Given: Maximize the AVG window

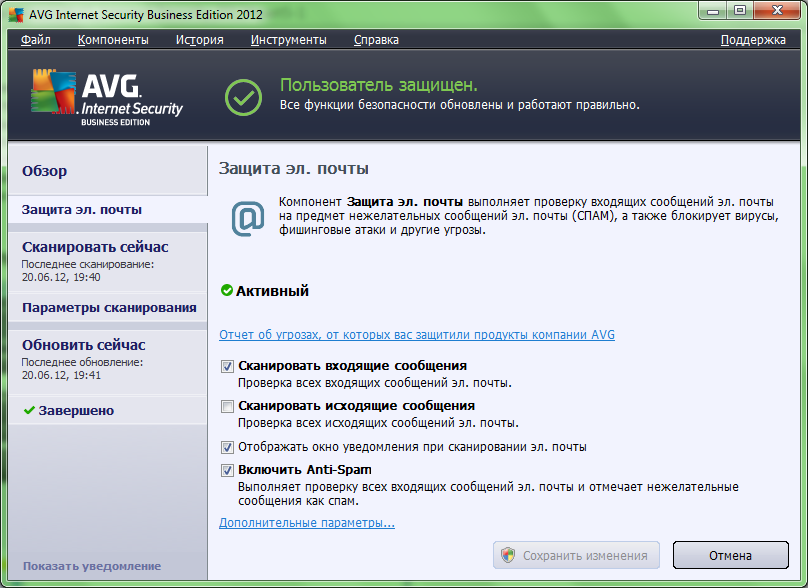Looking at the screenshot, I should 739,10.
